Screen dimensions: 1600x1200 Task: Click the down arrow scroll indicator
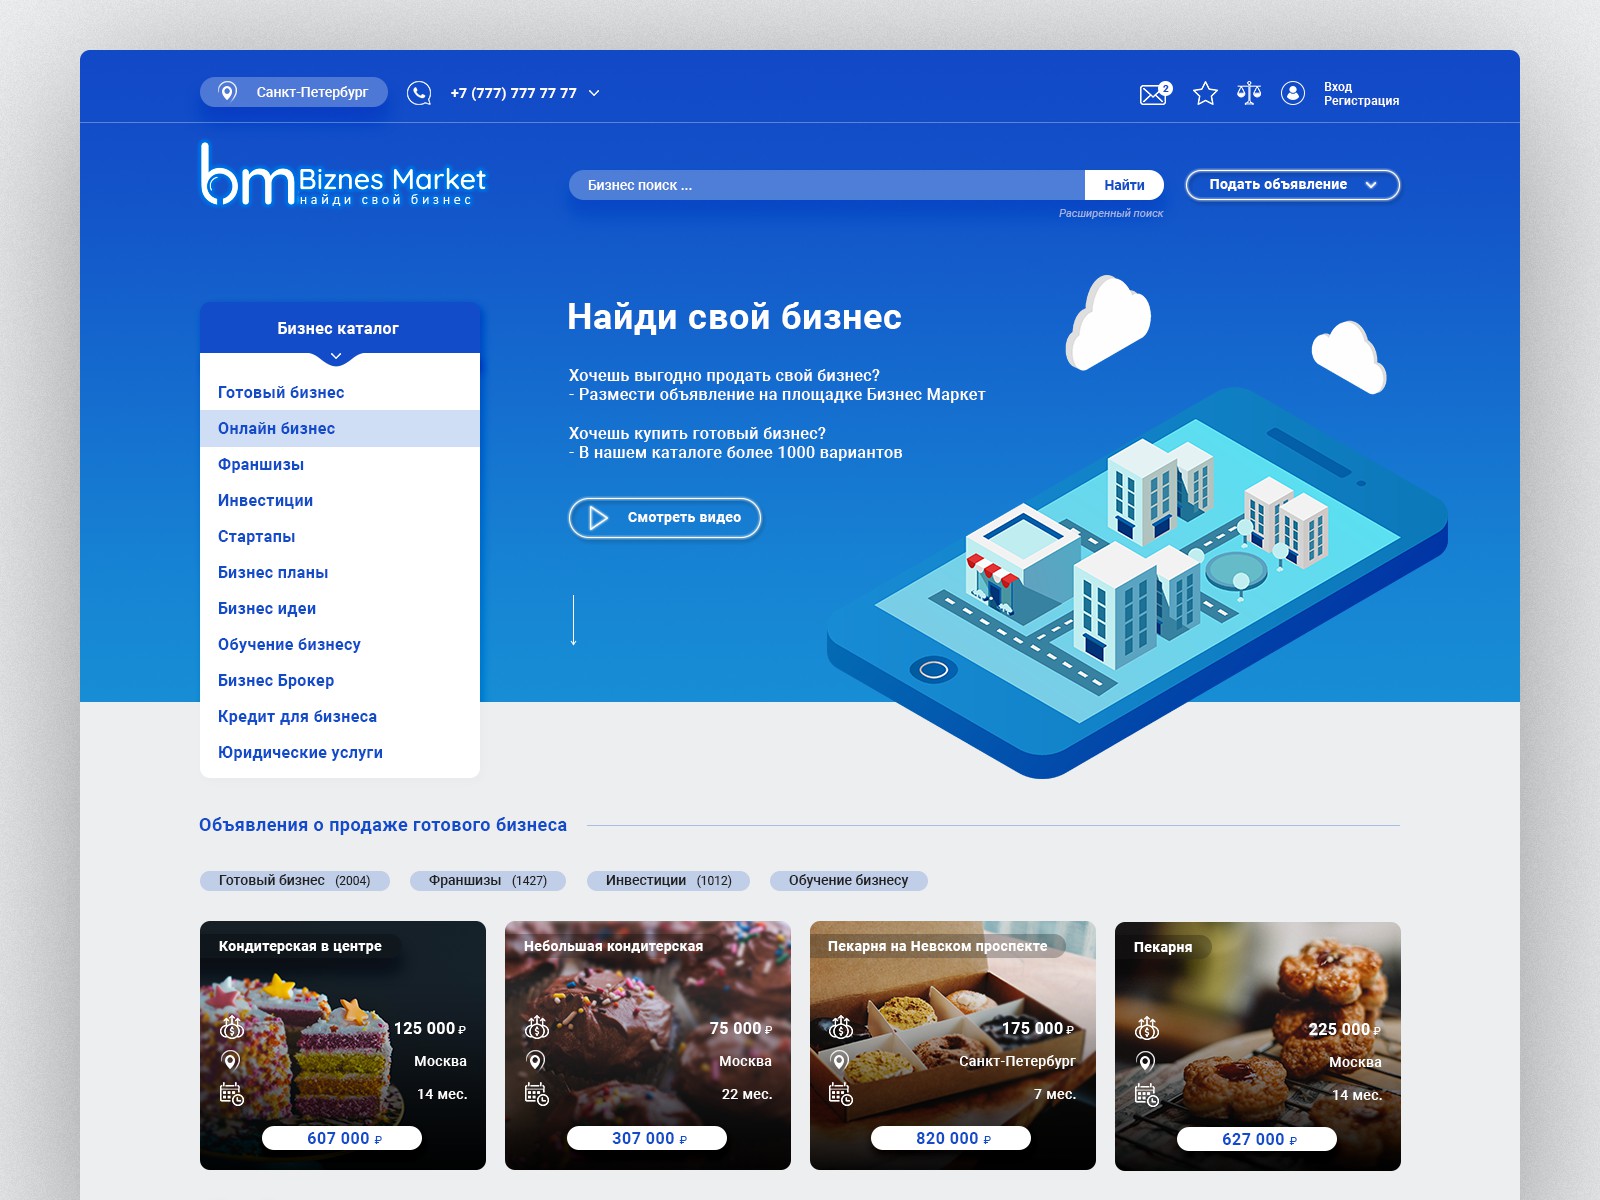pyautogui.click(x=573, y=620)
